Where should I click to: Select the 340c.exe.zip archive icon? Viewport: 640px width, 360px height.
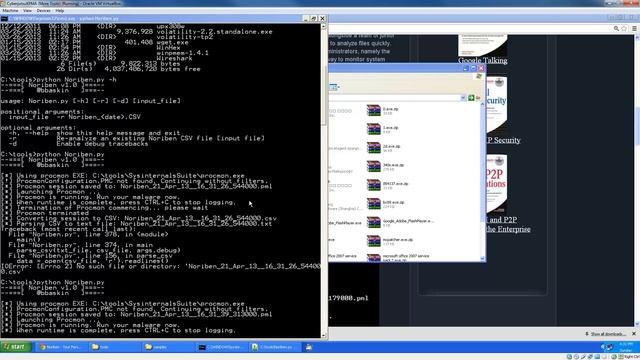(373, 167)
